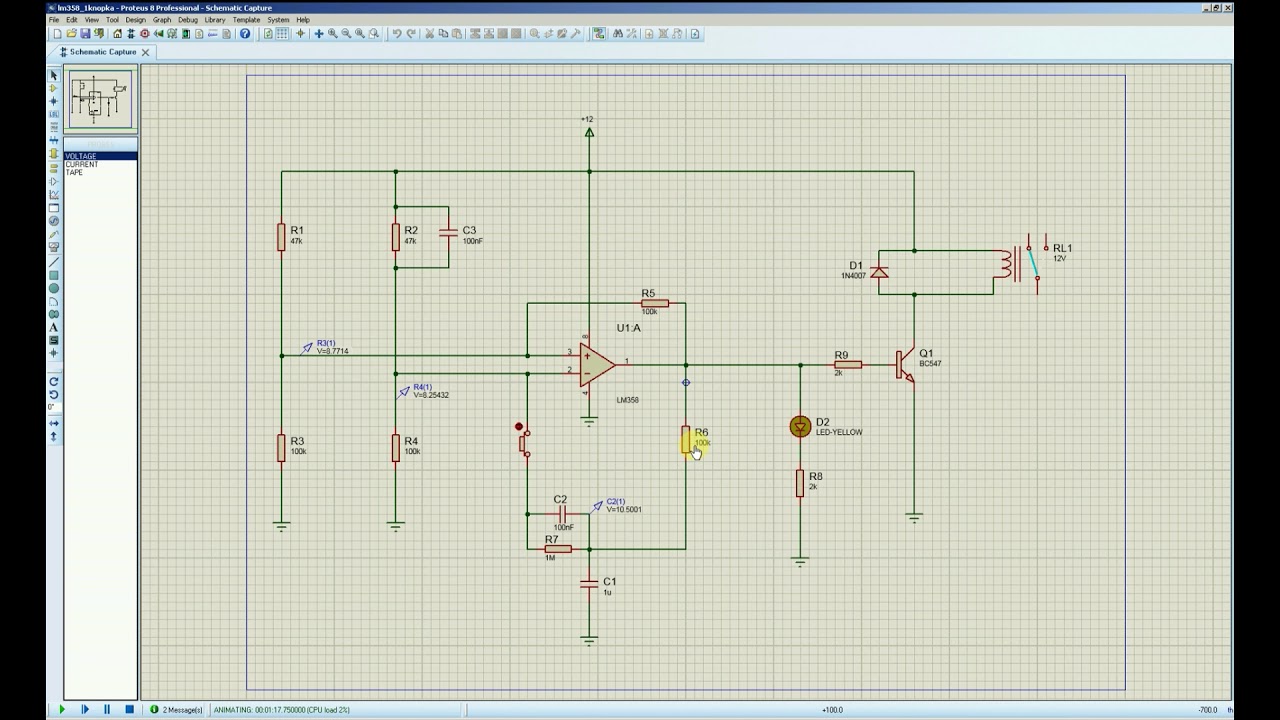Open the File menu
The image size is (1280, 720).
point(55,19)
